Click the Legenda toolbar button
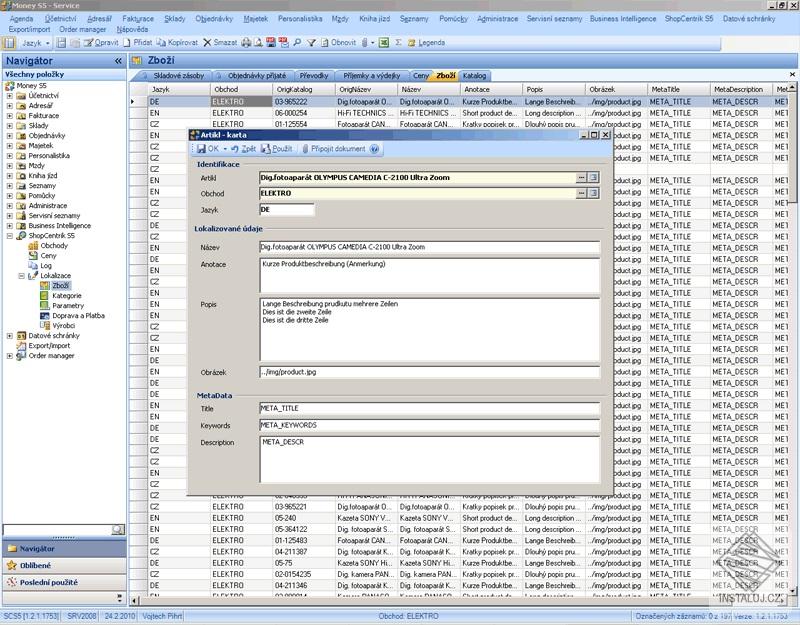The height and width of the screenshot is (625, 800). tap(427, 43)
